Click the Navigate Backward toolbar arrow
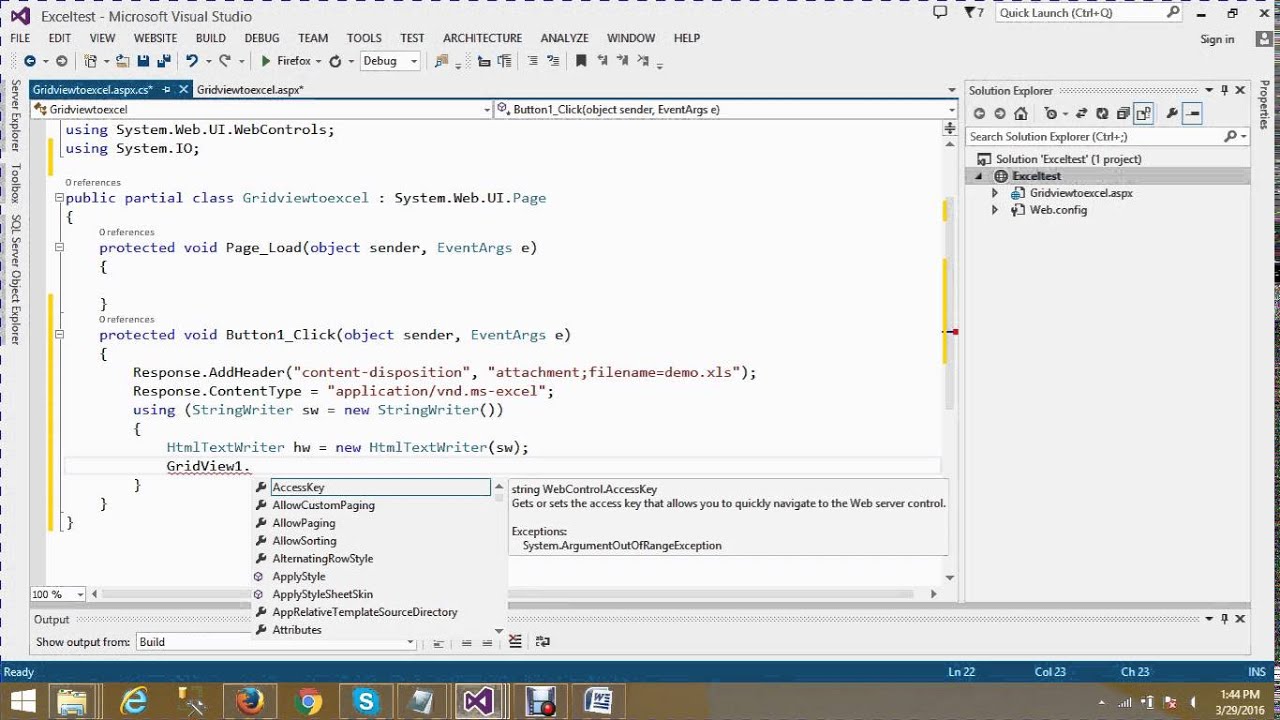 tap(29, 61)
